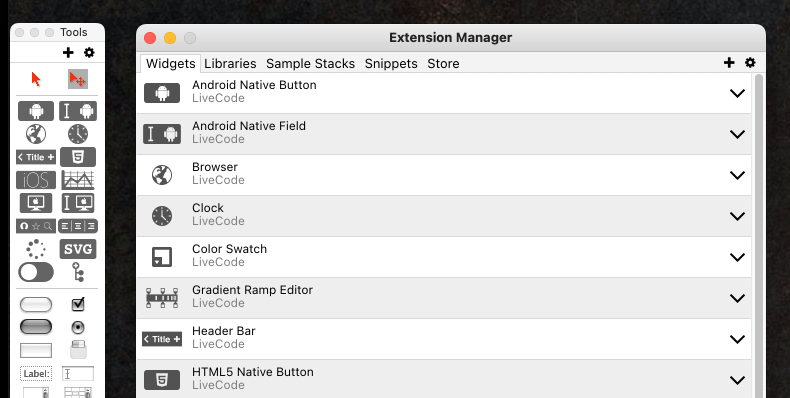Expand the Header Bar widget row
This screenshot has width=790, height=398.
tap(737, 339)
